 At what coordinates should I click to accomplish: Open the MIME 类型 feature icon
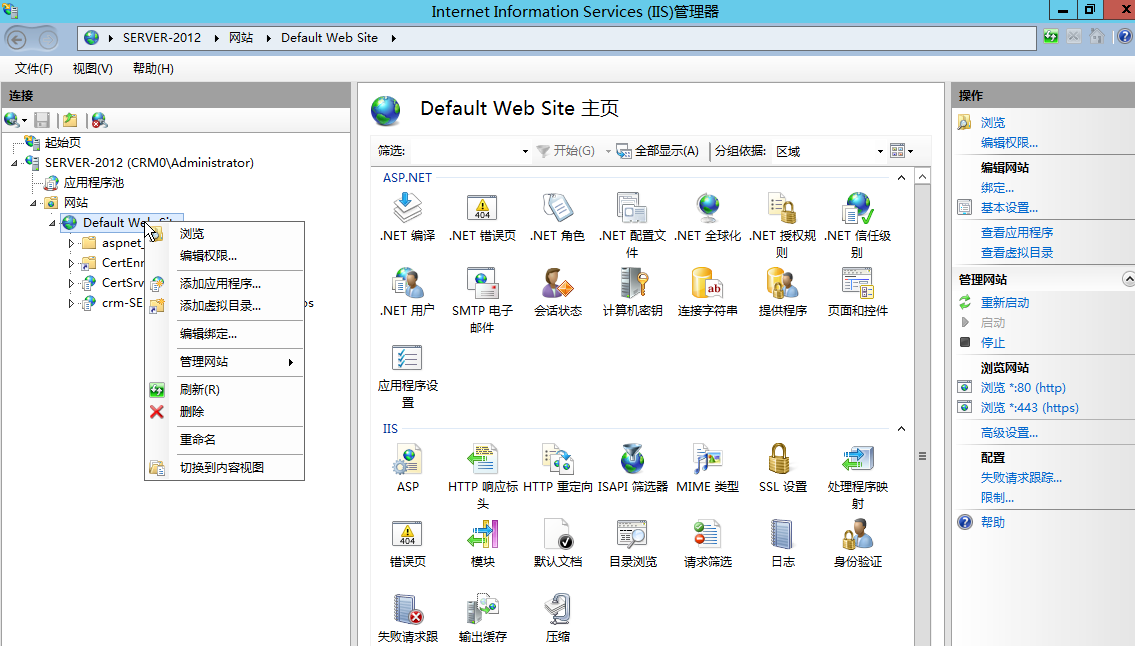(708, 460)
